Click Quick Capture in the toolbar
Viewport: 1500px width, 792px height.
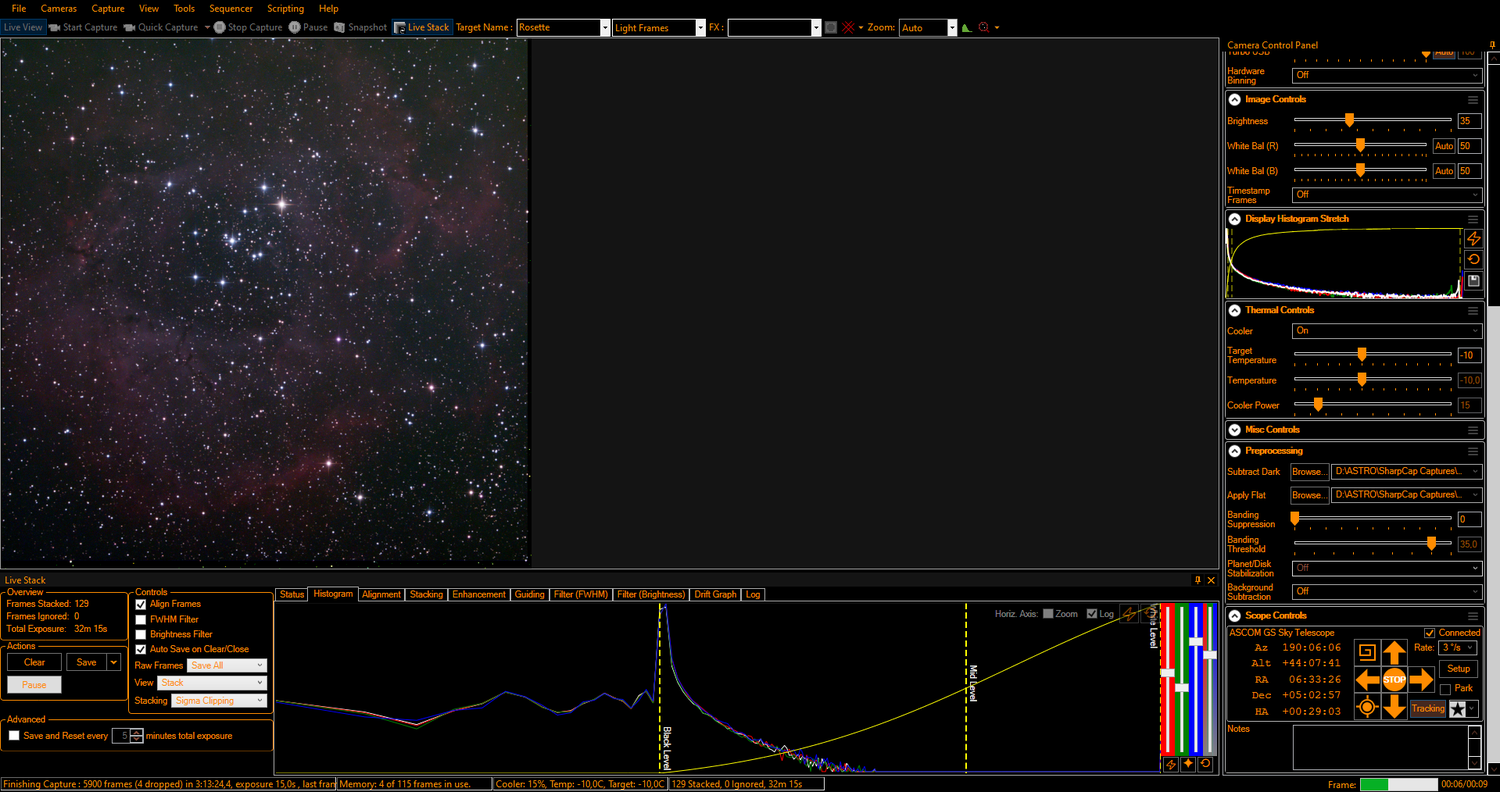click(x=160, y=28)
